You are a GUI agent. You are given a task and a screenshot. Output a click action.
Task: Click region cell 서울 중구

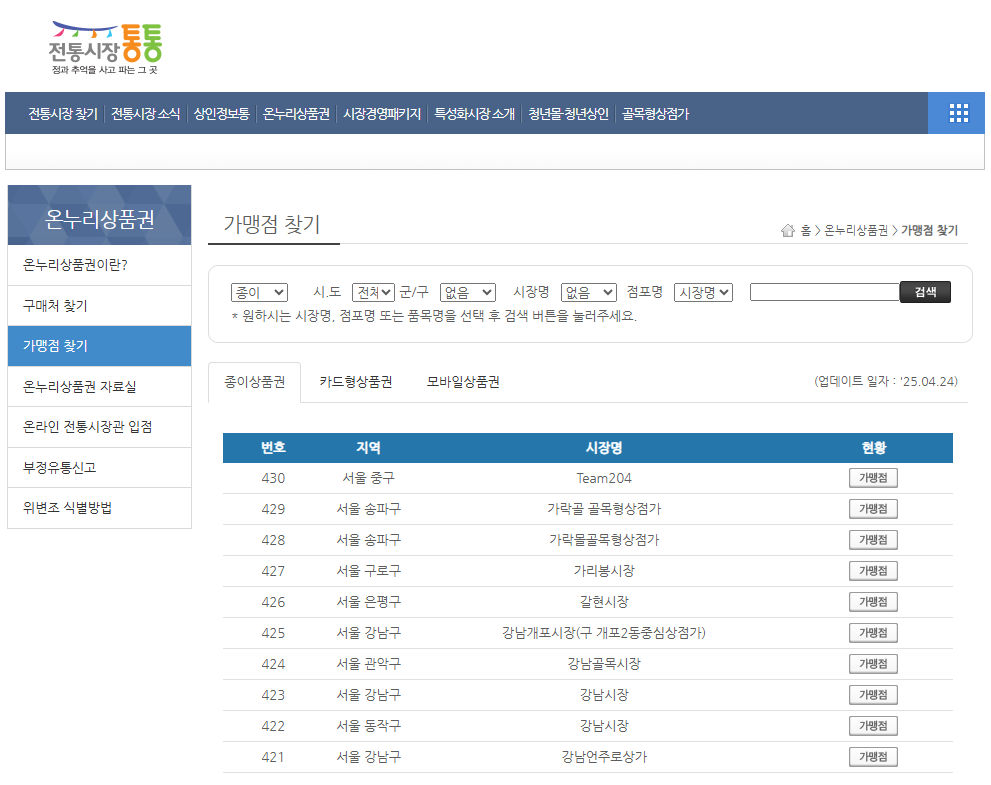tap(368, 478)
